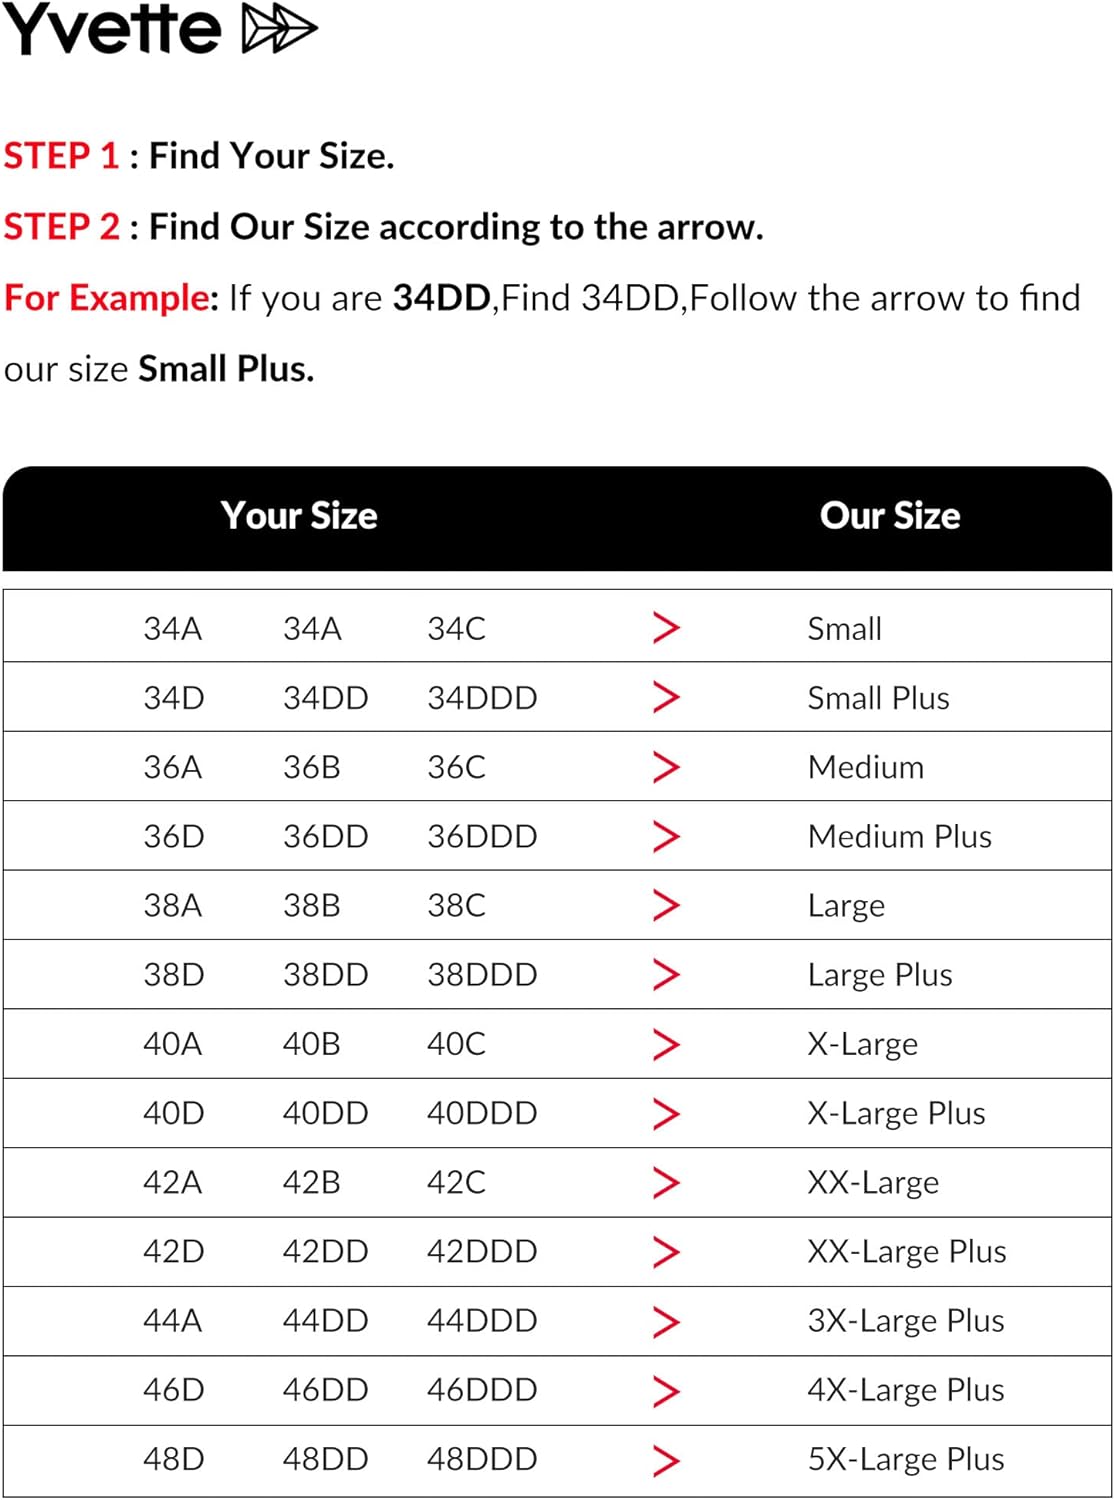
Task: Select the 34DD size cell
Action: (x=325, y=698)
